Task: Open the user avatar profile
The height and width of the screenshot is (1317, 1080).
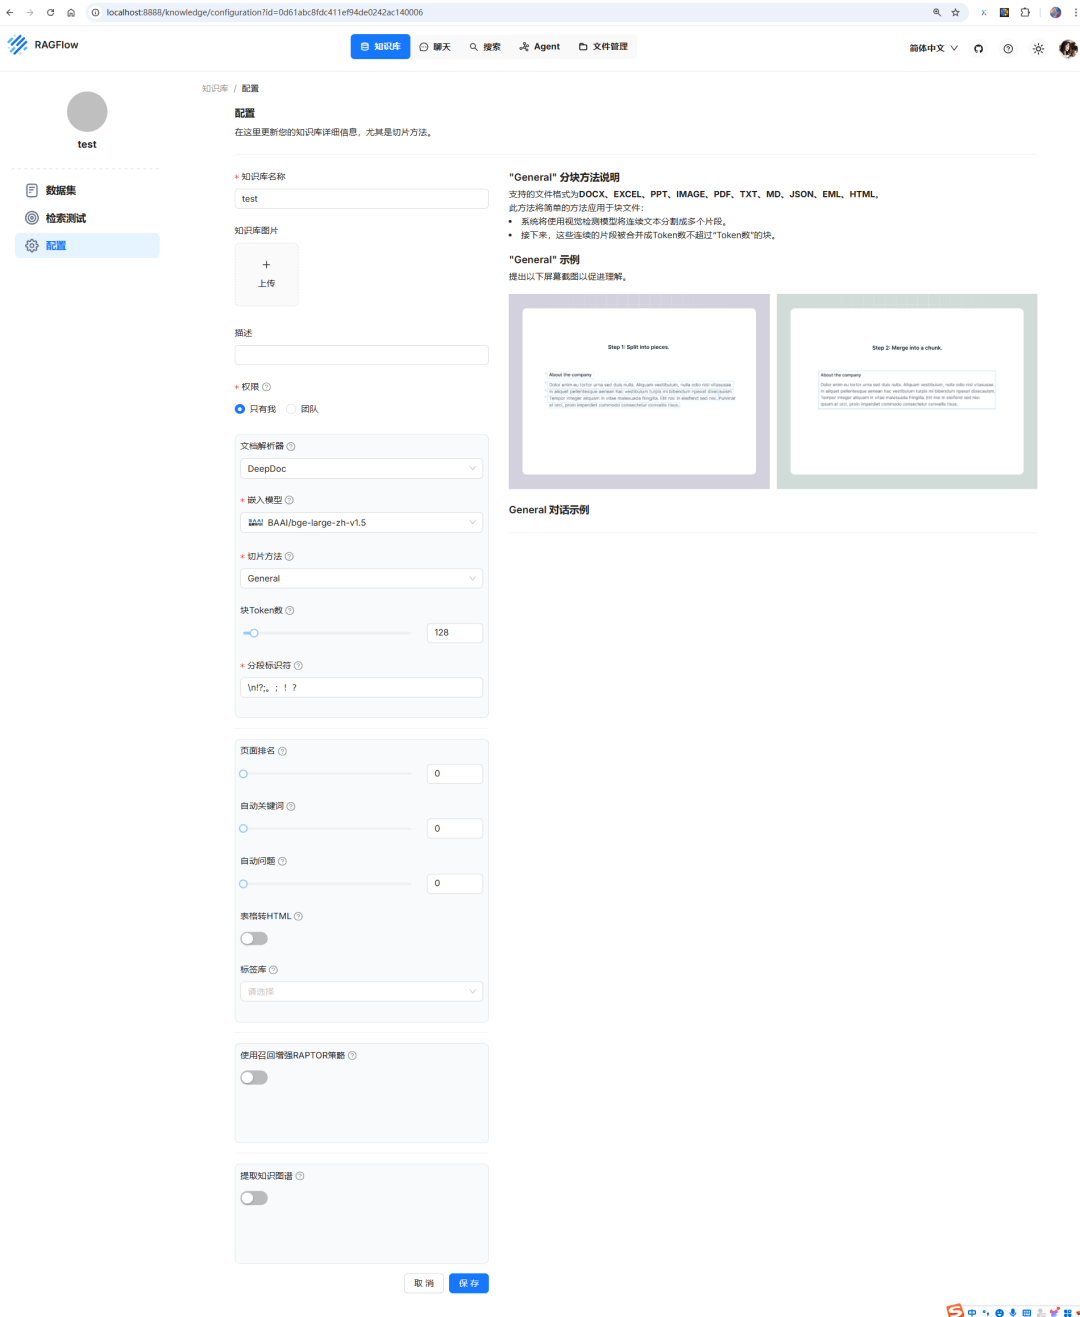Action: point(1068,49)
